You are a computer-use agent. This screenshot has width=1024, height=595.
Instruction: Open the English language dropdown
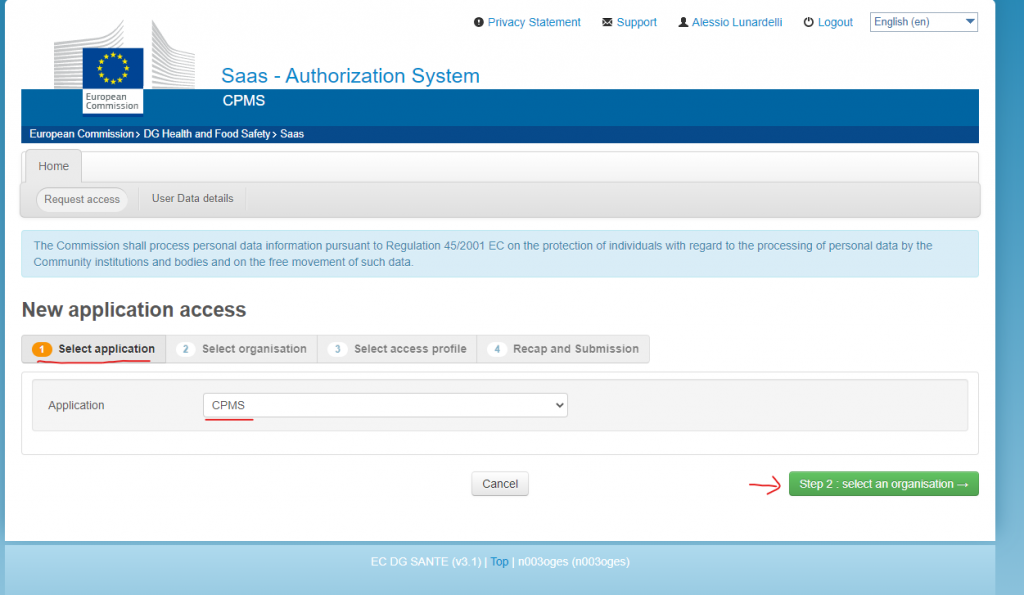point(924,22)
